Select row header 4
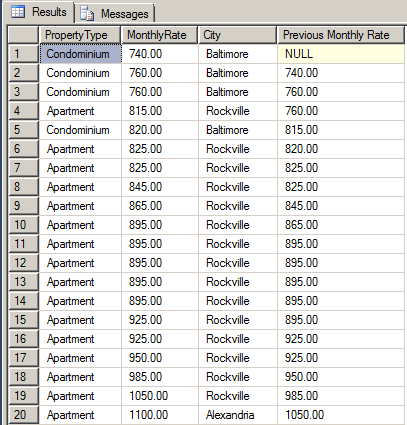This screenshot has width=407, height=425. pos(23,111)
